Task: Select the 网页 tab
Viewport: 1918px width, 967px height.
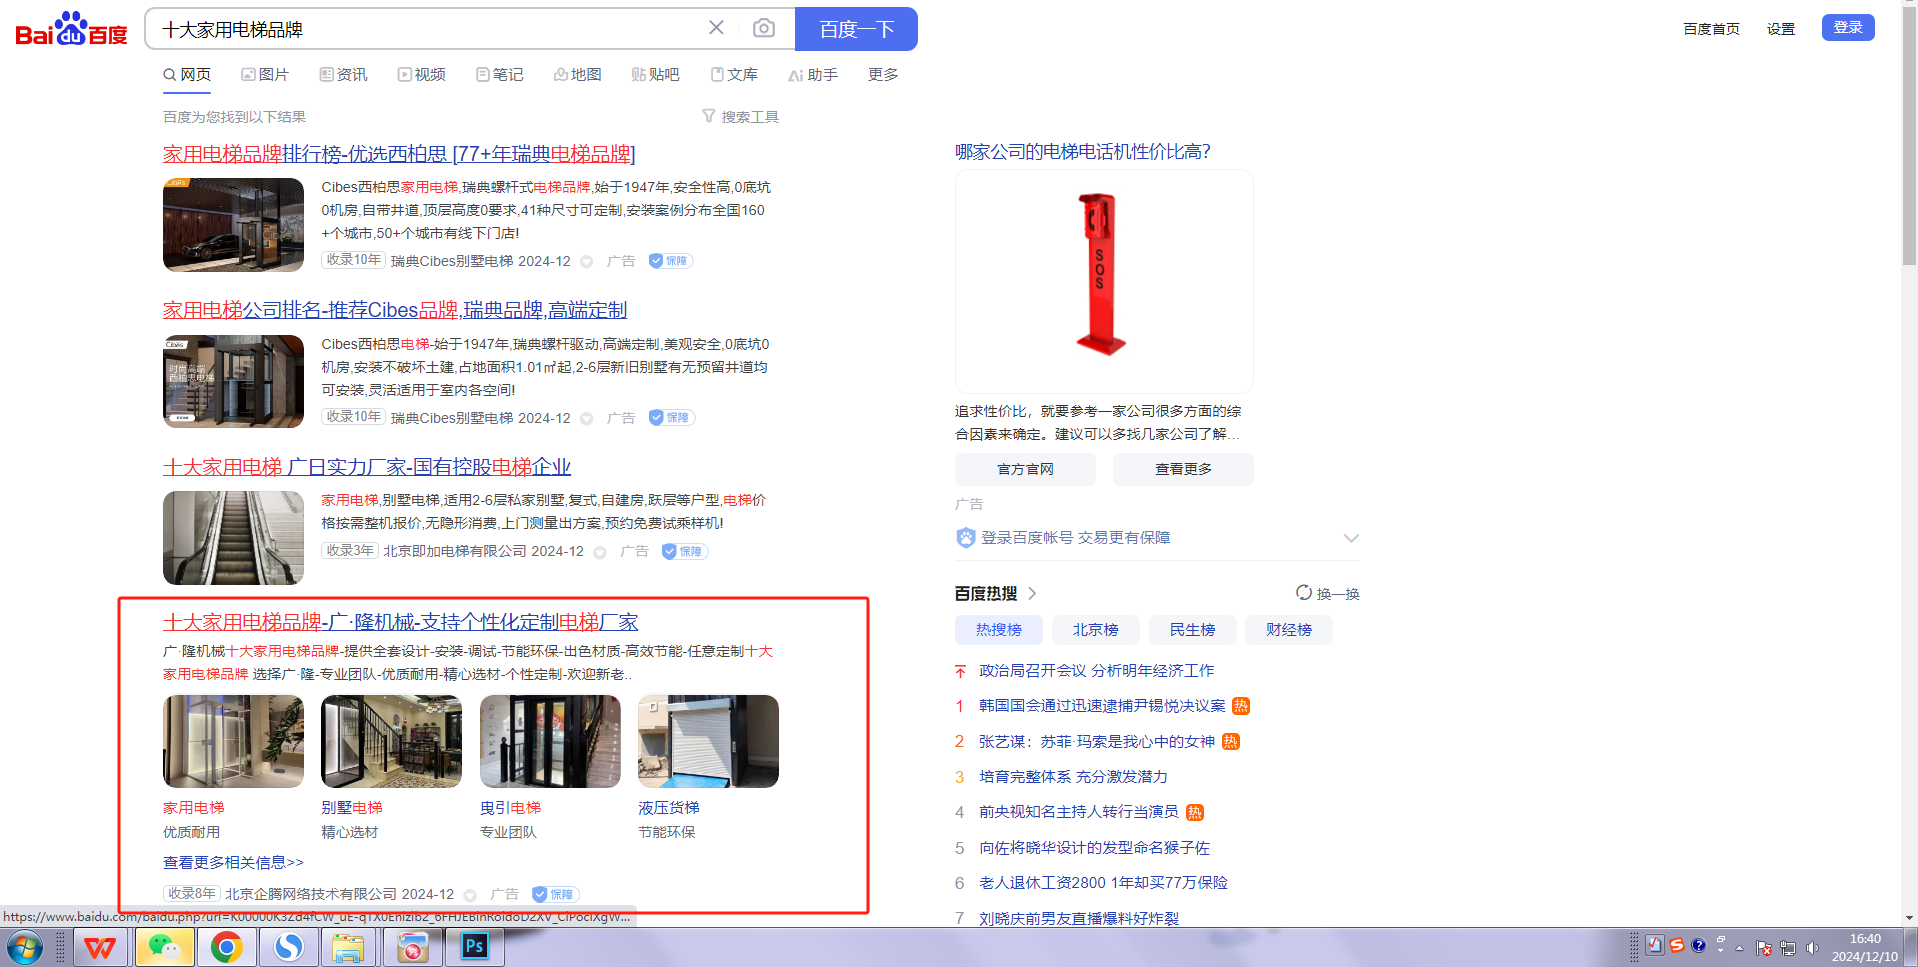Action: (x=187, y=75)
